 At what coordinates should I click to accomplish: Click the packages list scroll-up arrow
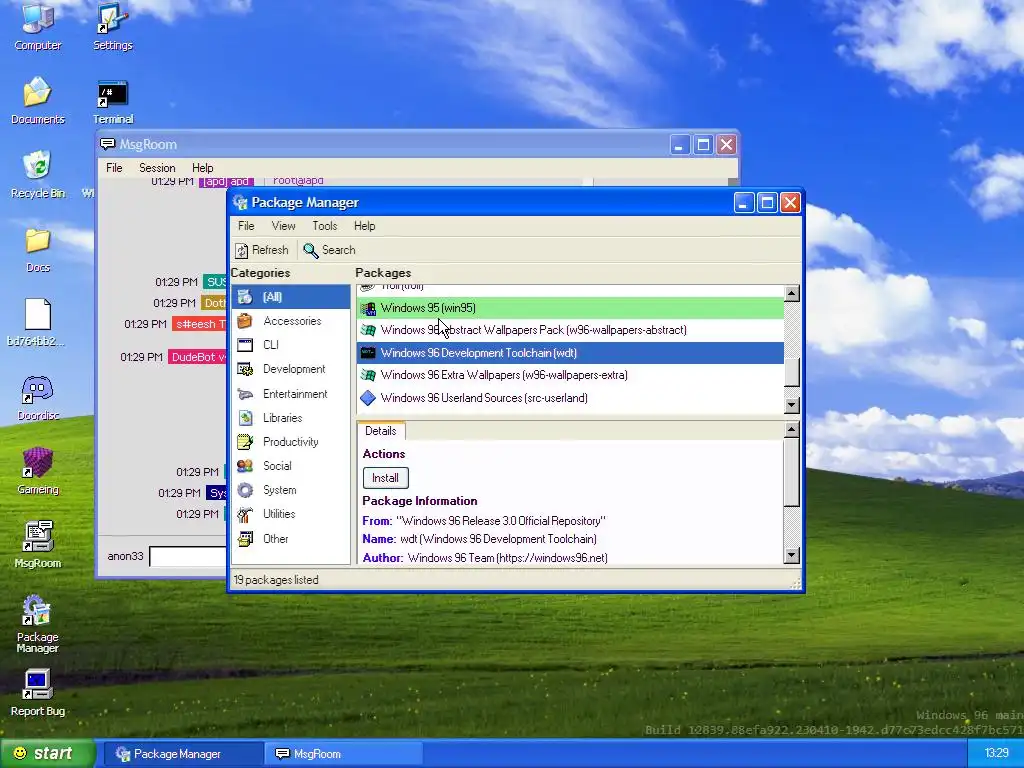point(792,293)
